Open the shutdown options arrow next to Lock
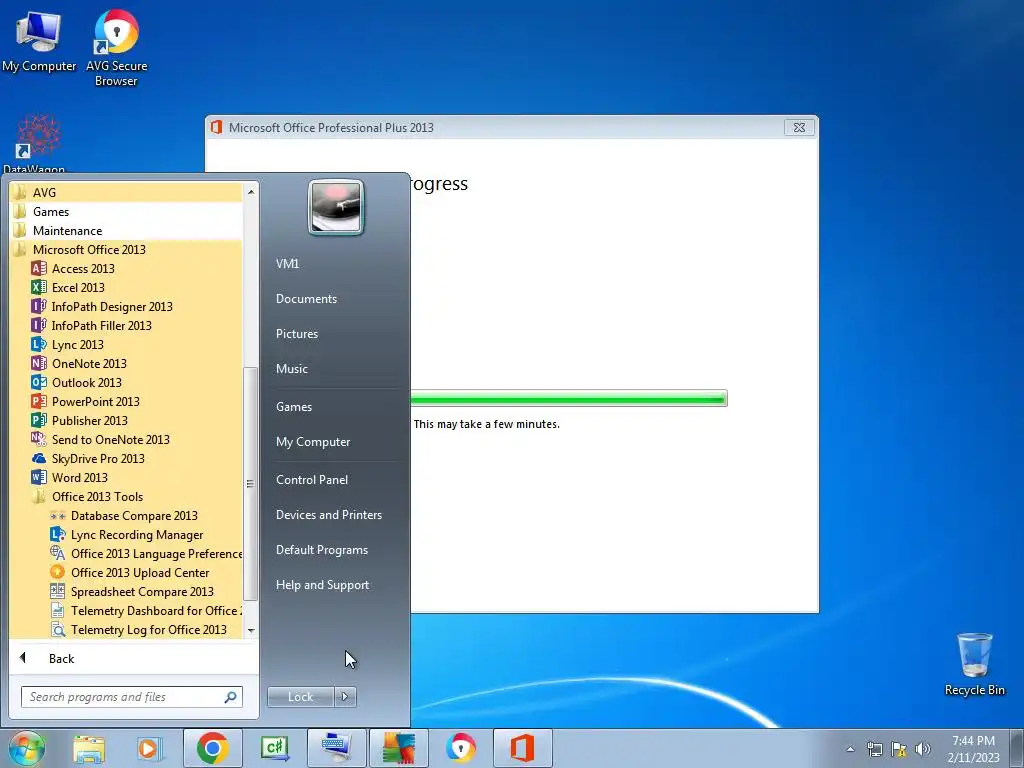1024x768 pixels. pos(345,697)
